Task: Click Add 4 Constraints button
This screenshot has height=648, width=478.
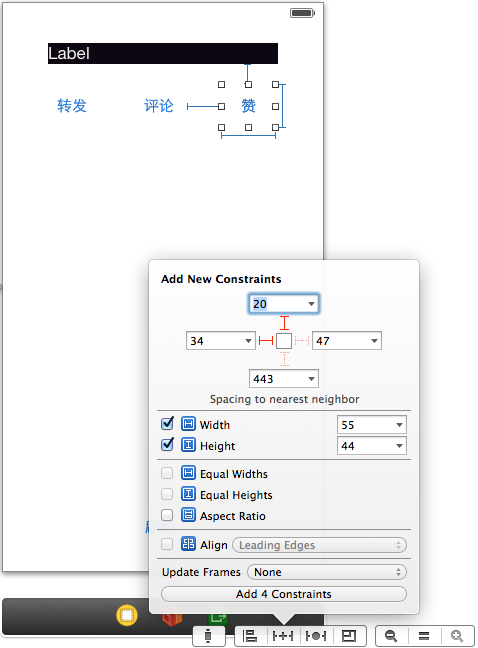Action: 284,594
